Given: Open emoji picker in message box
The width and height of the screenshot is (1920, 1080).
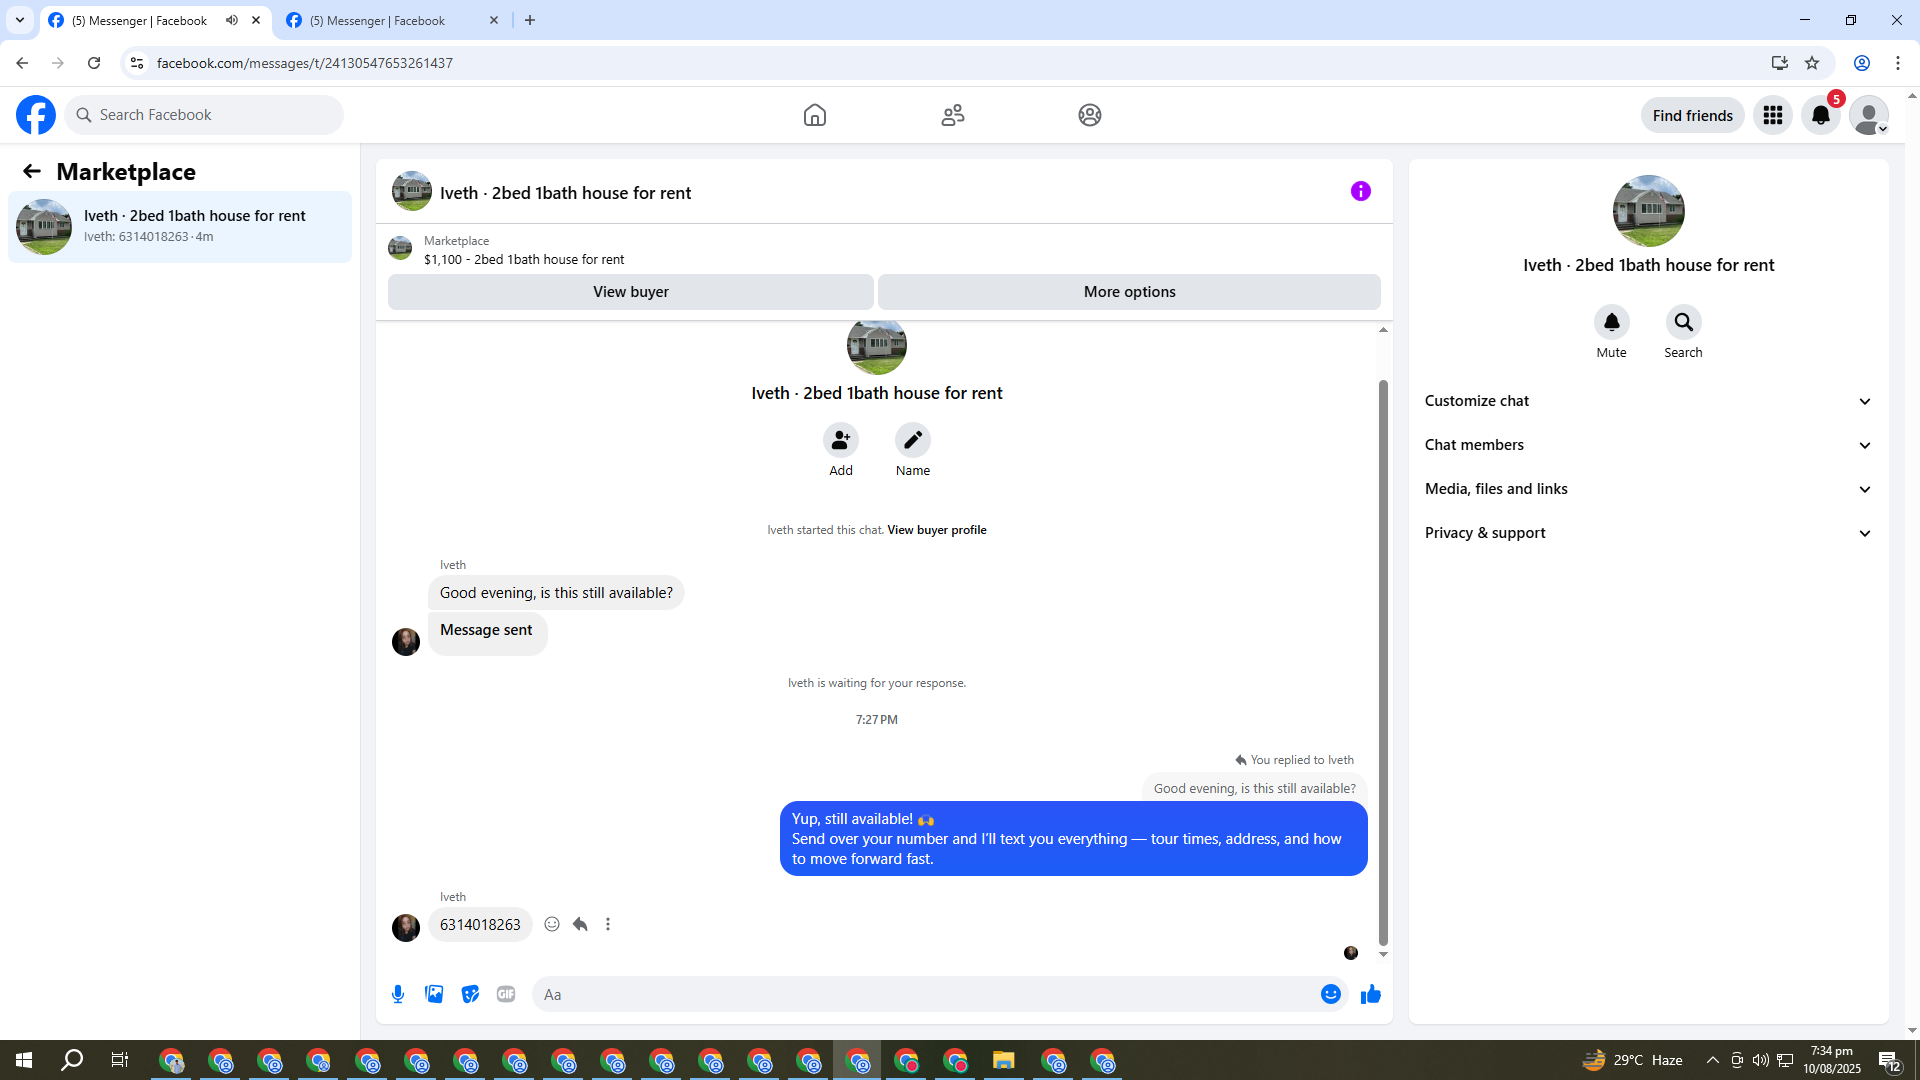Looking at the screenshot, I should (1330, 994).
